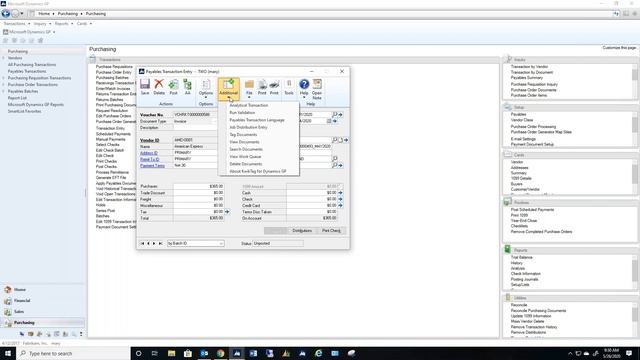
Task: Go to first record navigation arrow
Action: [142, 243]
